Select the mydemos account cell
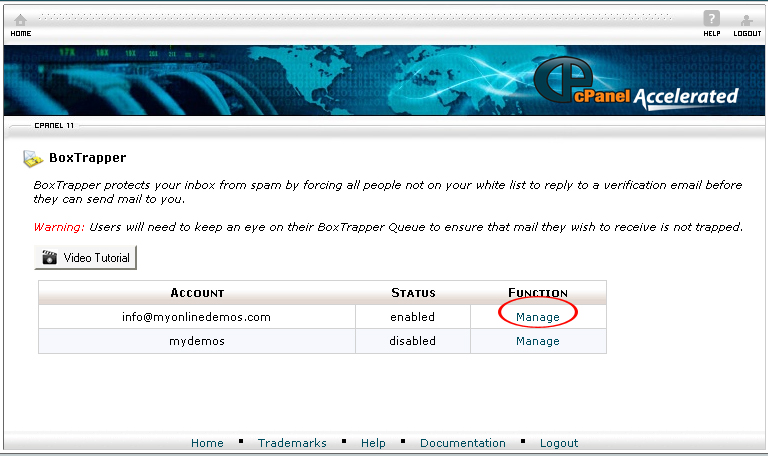The height and width of the screenshot is (456, 768). point(197,341)
